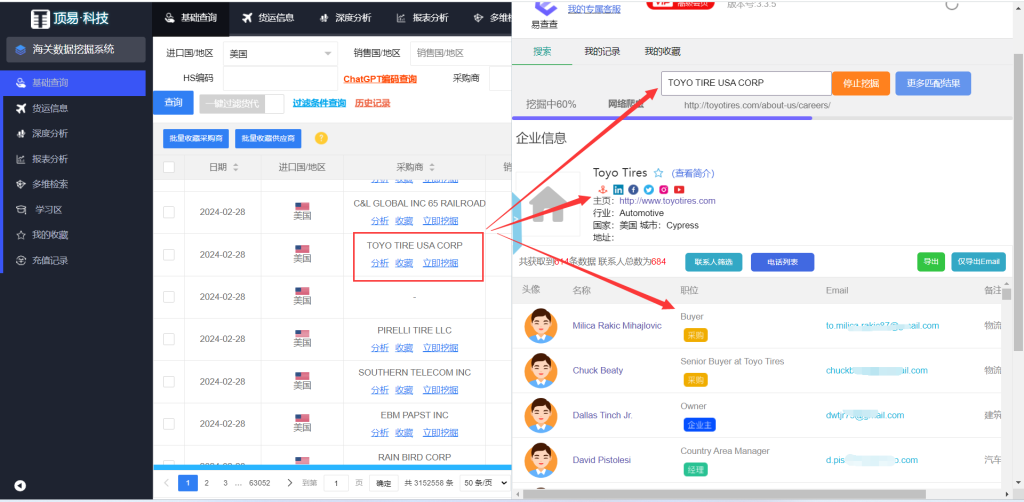Click the YouTube icon under Toyo Tires
Image resolution: width=1024 pixels, height=502 pixels.
pyautogui.click(x=679, y=189)
